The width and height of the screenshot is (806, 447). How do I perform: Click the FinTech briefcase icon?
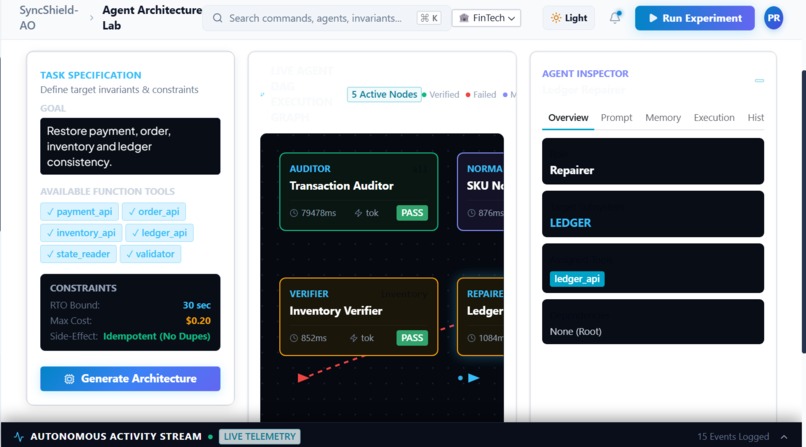point(464,18)
